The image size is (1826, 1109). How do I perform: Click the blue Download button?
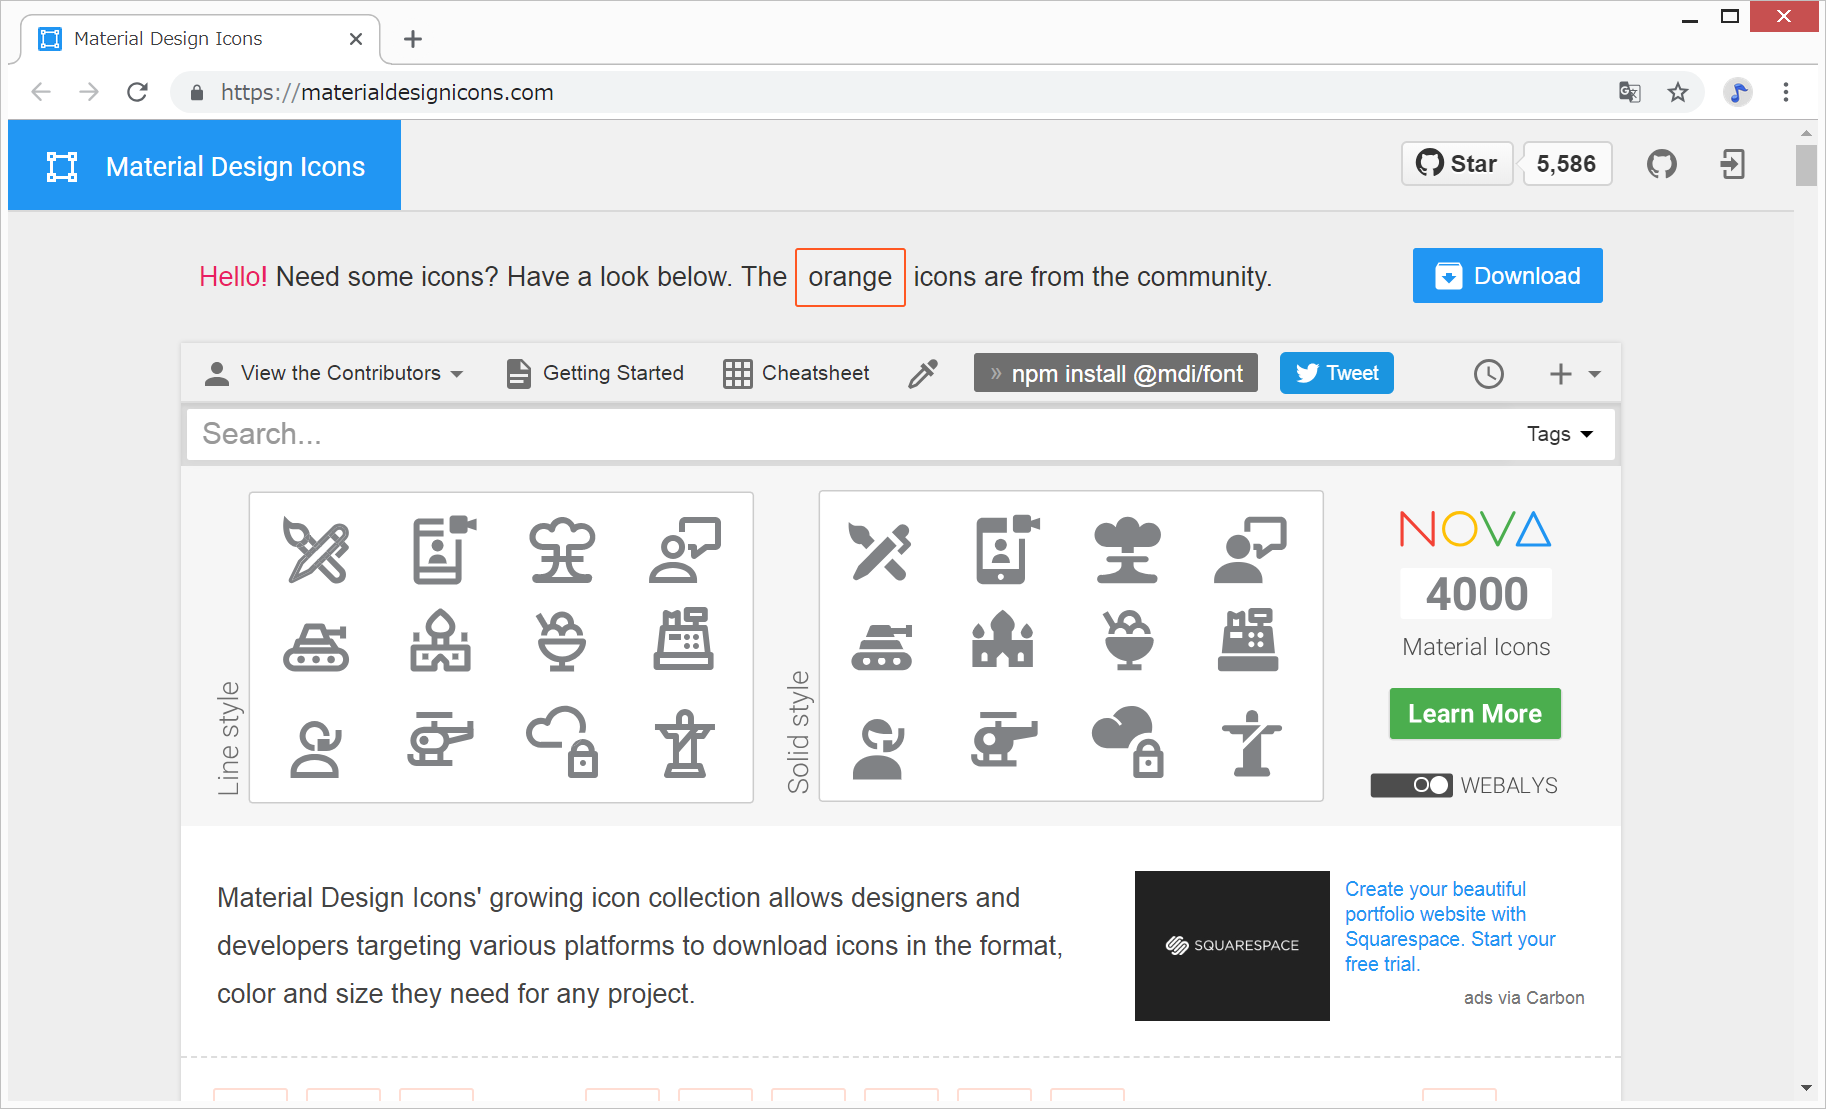(x=1507, y=276)
